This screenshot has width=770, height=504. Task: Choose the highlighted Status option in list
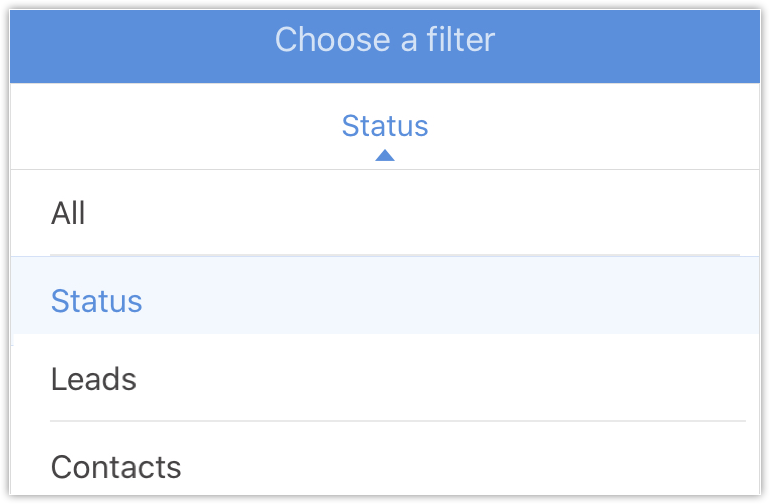click(x=97, y=301)
